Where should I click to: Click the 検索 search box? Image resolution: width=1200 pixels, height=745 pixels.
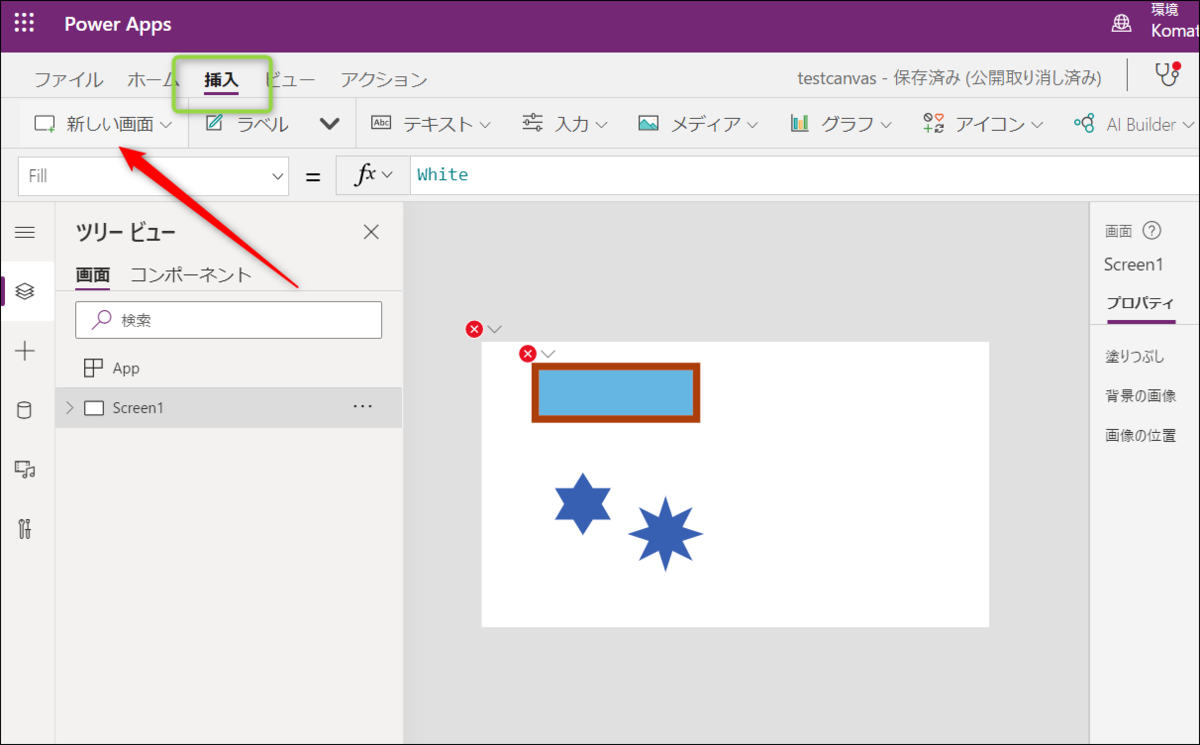click(228, 320)
